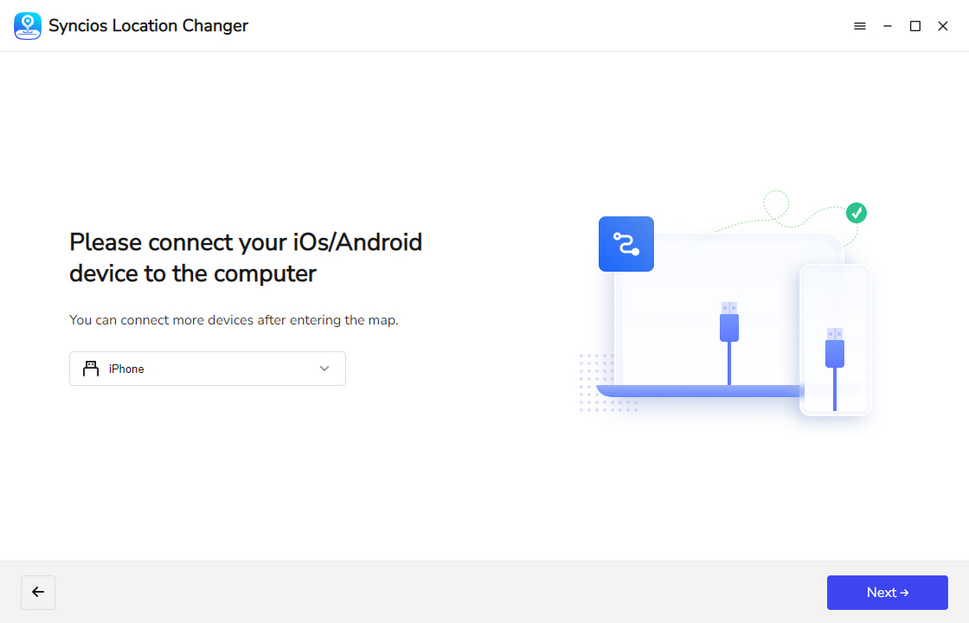The height and width of the screenshot is (623, 969).
Task: Go back using the left arrow button
Action: point(38,592)
